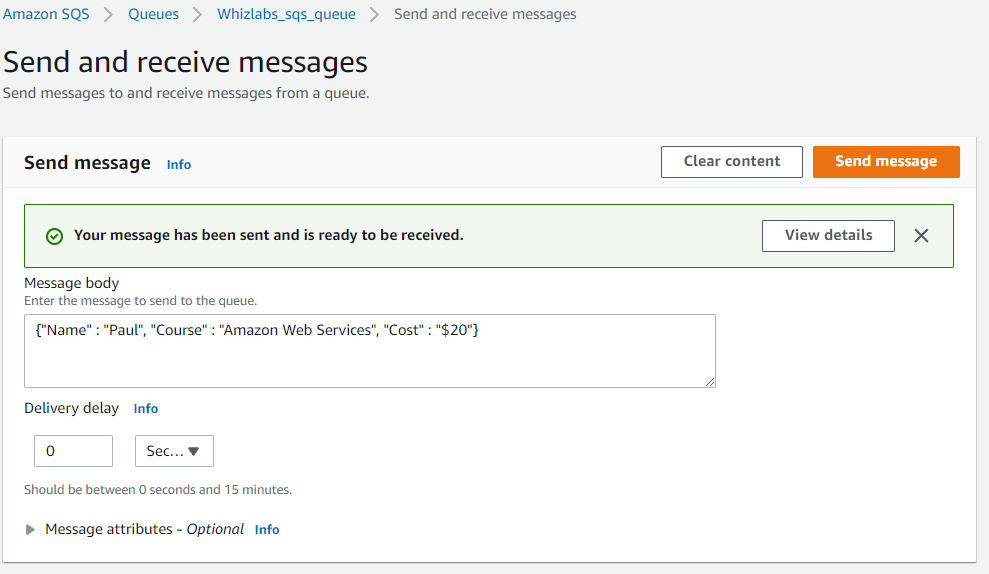Open the Queues breadcrumb link
Screen dimensions: 989x574
[x=153, y=14]
